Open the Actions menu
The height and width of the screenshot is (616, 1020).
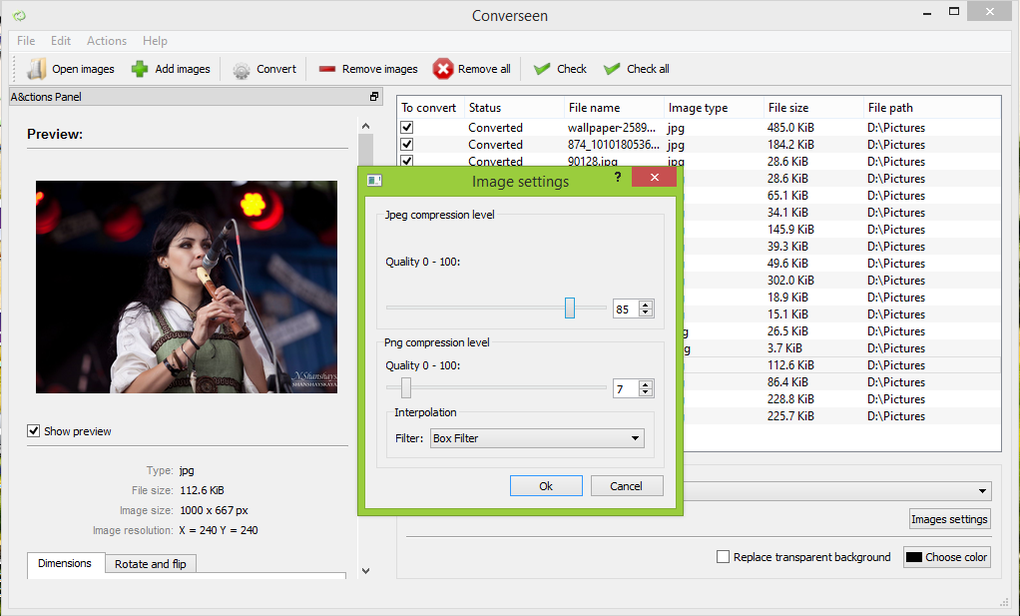(107, 41)
